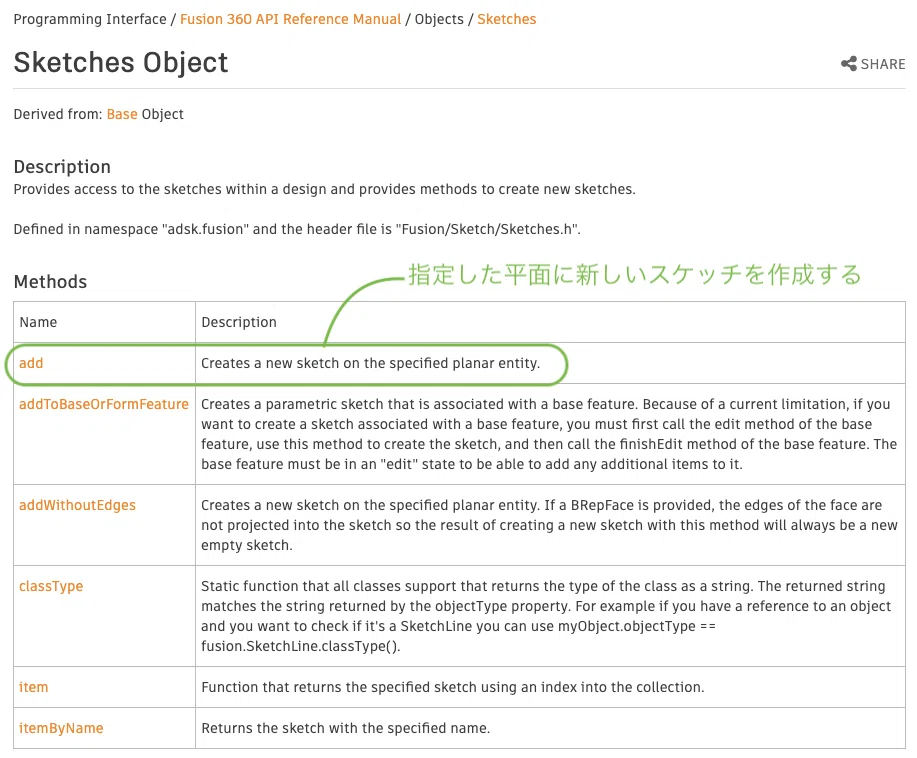This screenshot has width=917, height=758.
Task: Open the classType method link
Action: pos(51,586)
